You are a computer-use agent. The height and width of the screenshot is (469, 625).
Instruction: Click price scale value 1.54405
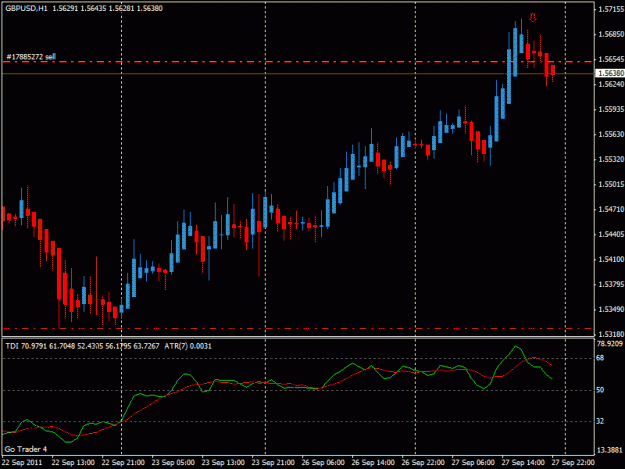click(611, 234)
